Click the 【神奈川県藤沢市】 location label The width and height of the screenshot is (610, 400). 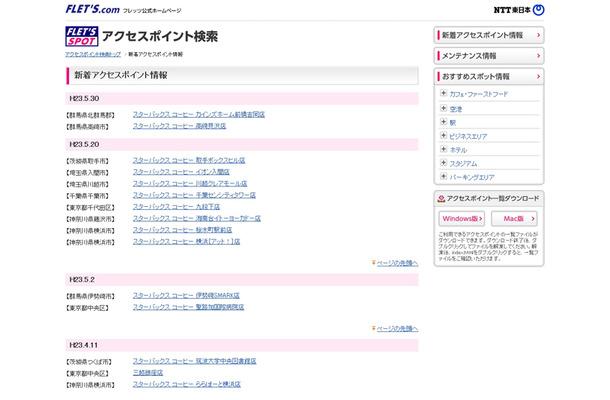(x=91, y=219)
